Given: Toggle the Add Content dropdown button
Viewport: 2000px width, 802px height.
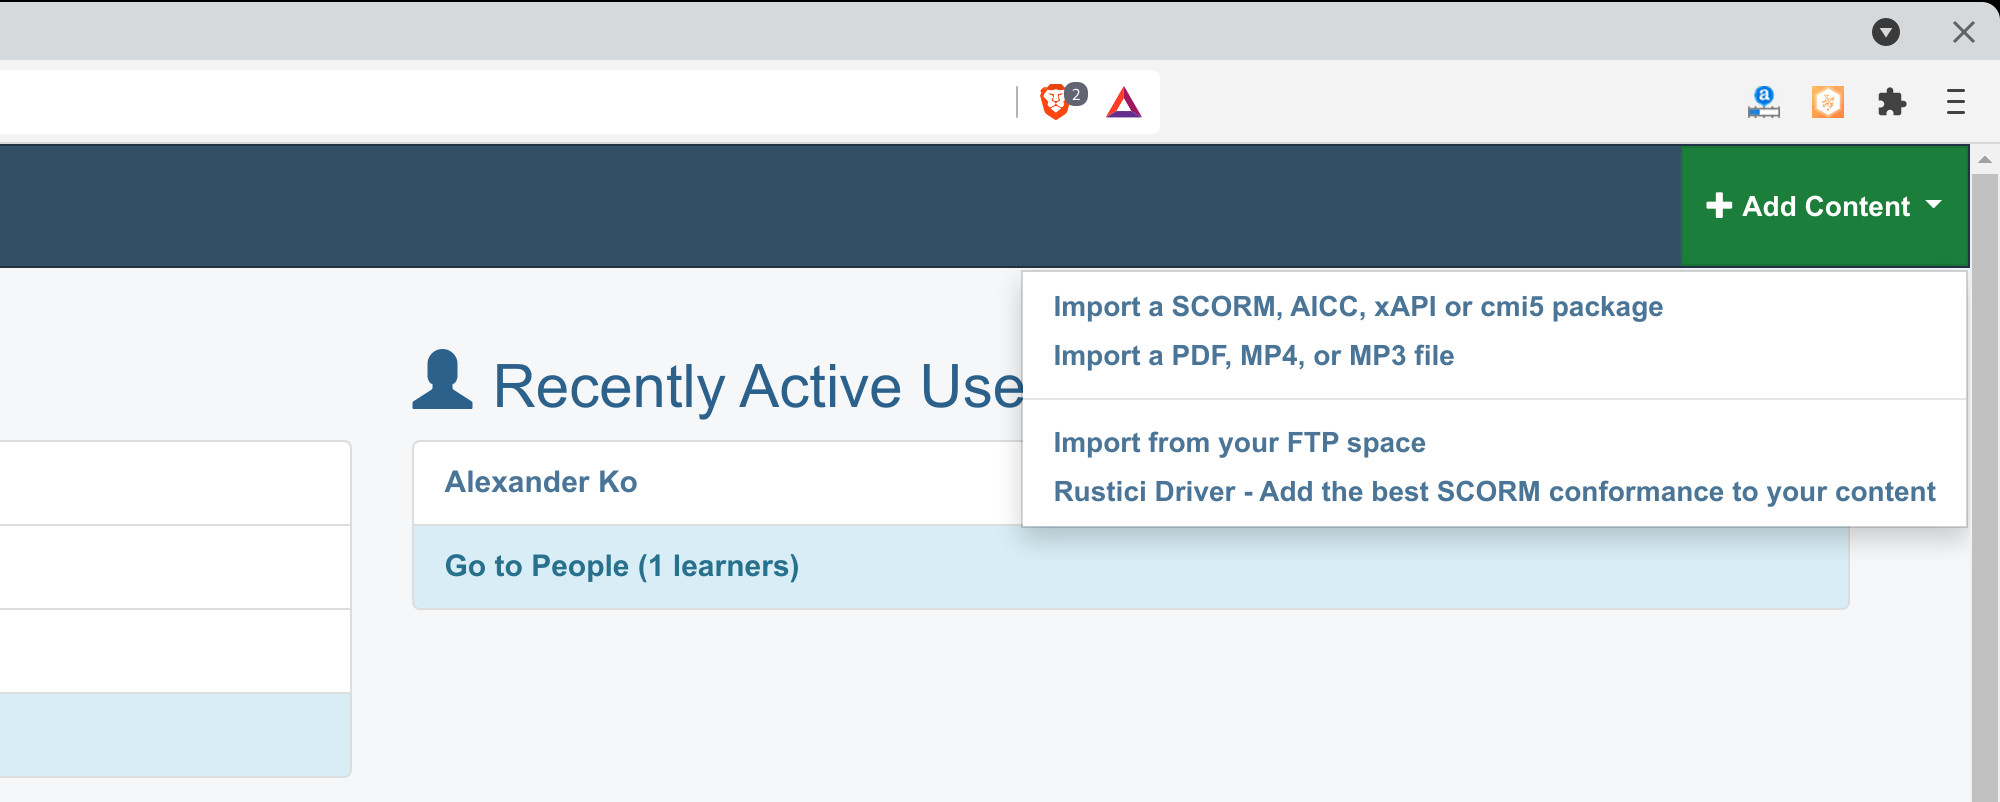Looking at the screenshot, I should coord(1825,206).
